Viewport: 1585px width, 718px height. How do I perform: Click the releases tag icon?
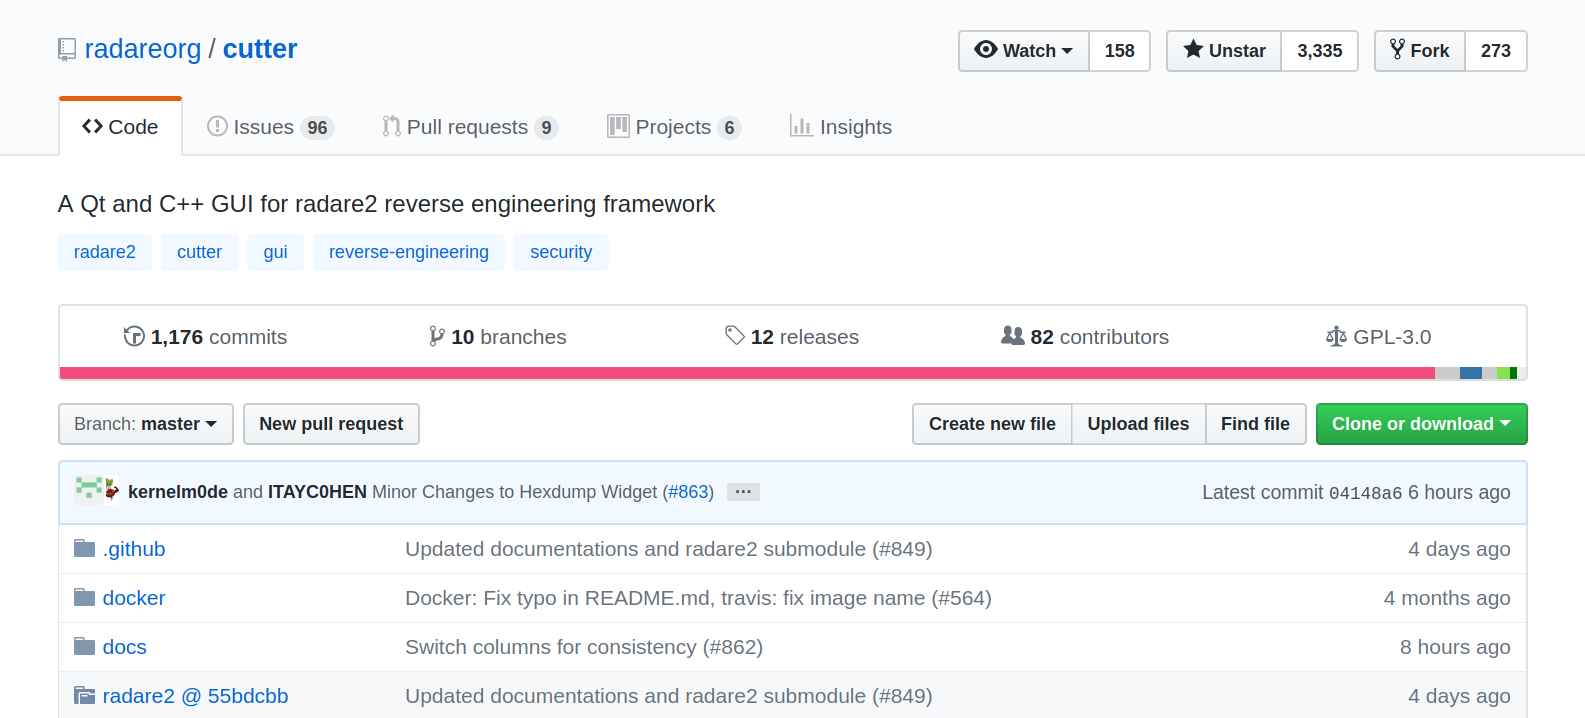coord(735,335)
